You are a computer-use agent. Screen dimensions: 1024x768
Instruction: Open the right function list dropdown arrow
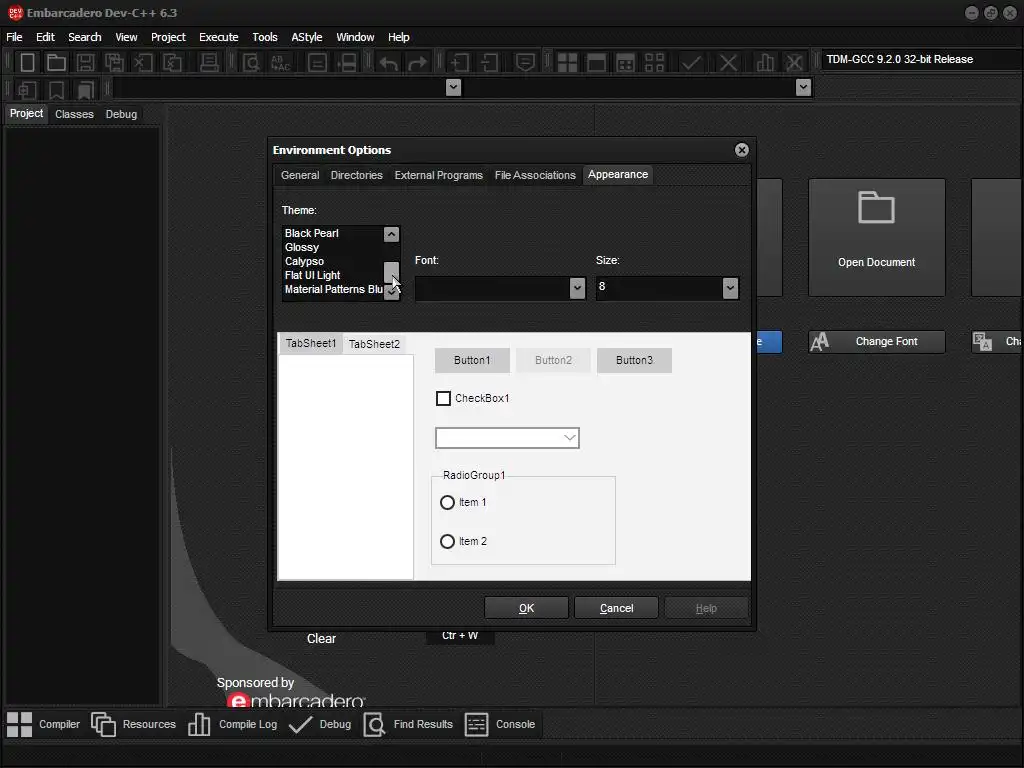point(803,88)
